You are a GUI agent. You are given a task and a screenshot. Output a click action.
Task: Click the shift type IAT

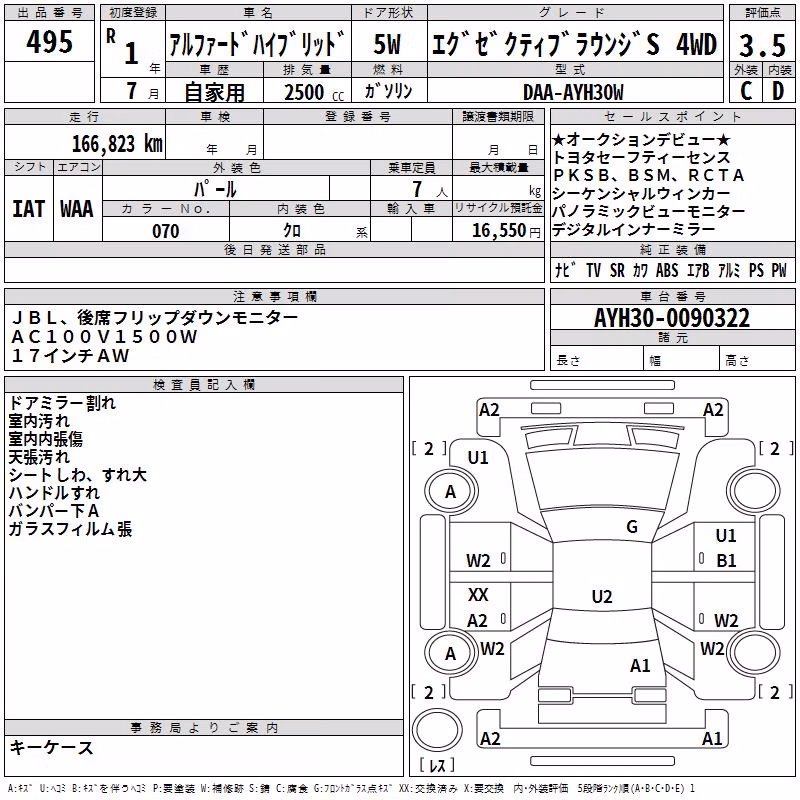point(28,209)
